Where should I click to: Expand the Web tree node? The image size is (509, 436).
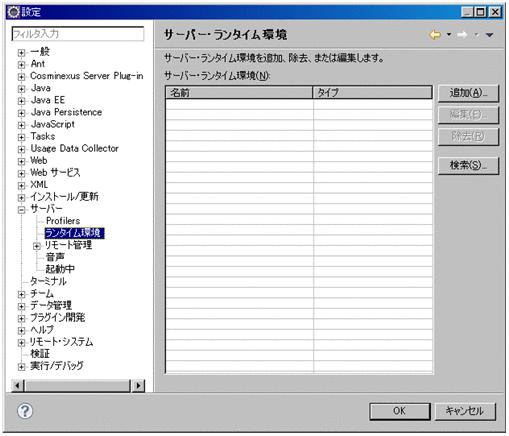pyautogui.click(x=21, y=161)
